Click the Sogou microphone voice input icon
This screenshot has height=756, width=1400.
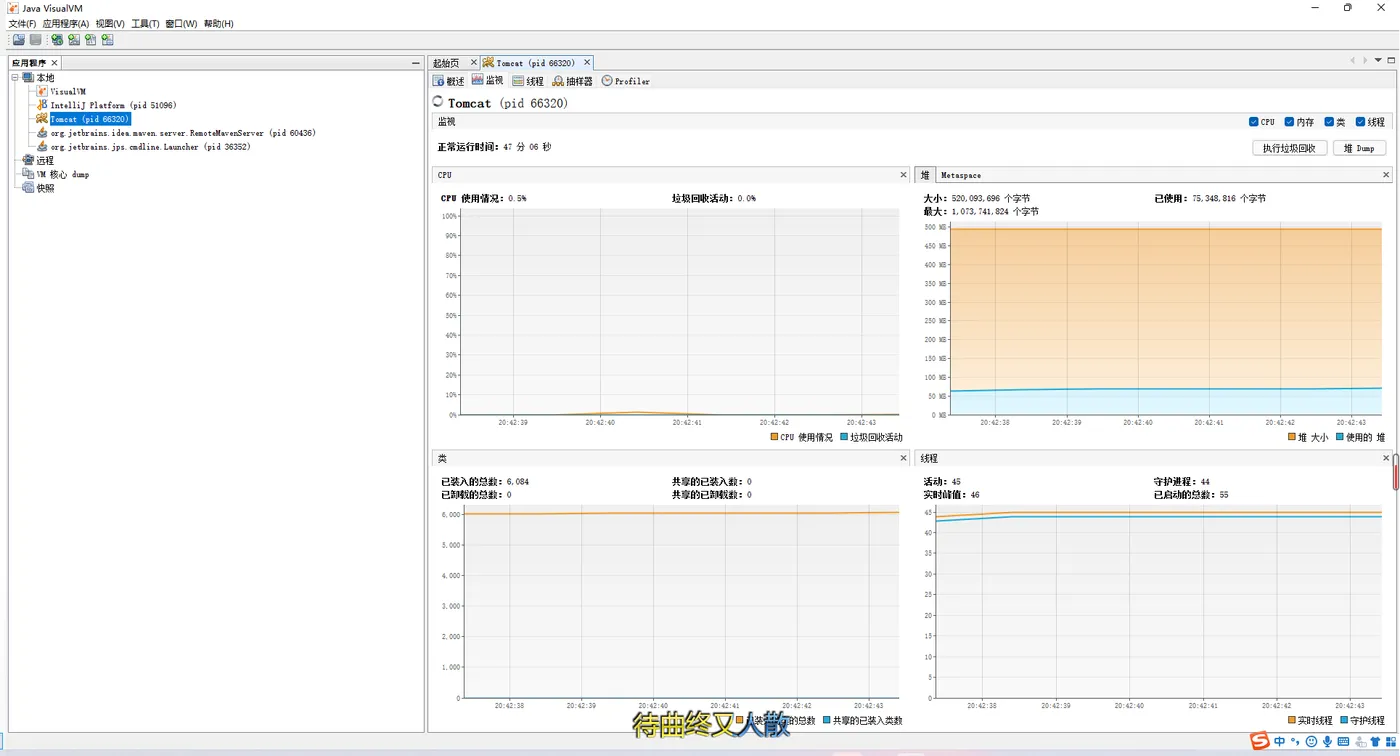pyautogui.click(x=1327, y=742)
